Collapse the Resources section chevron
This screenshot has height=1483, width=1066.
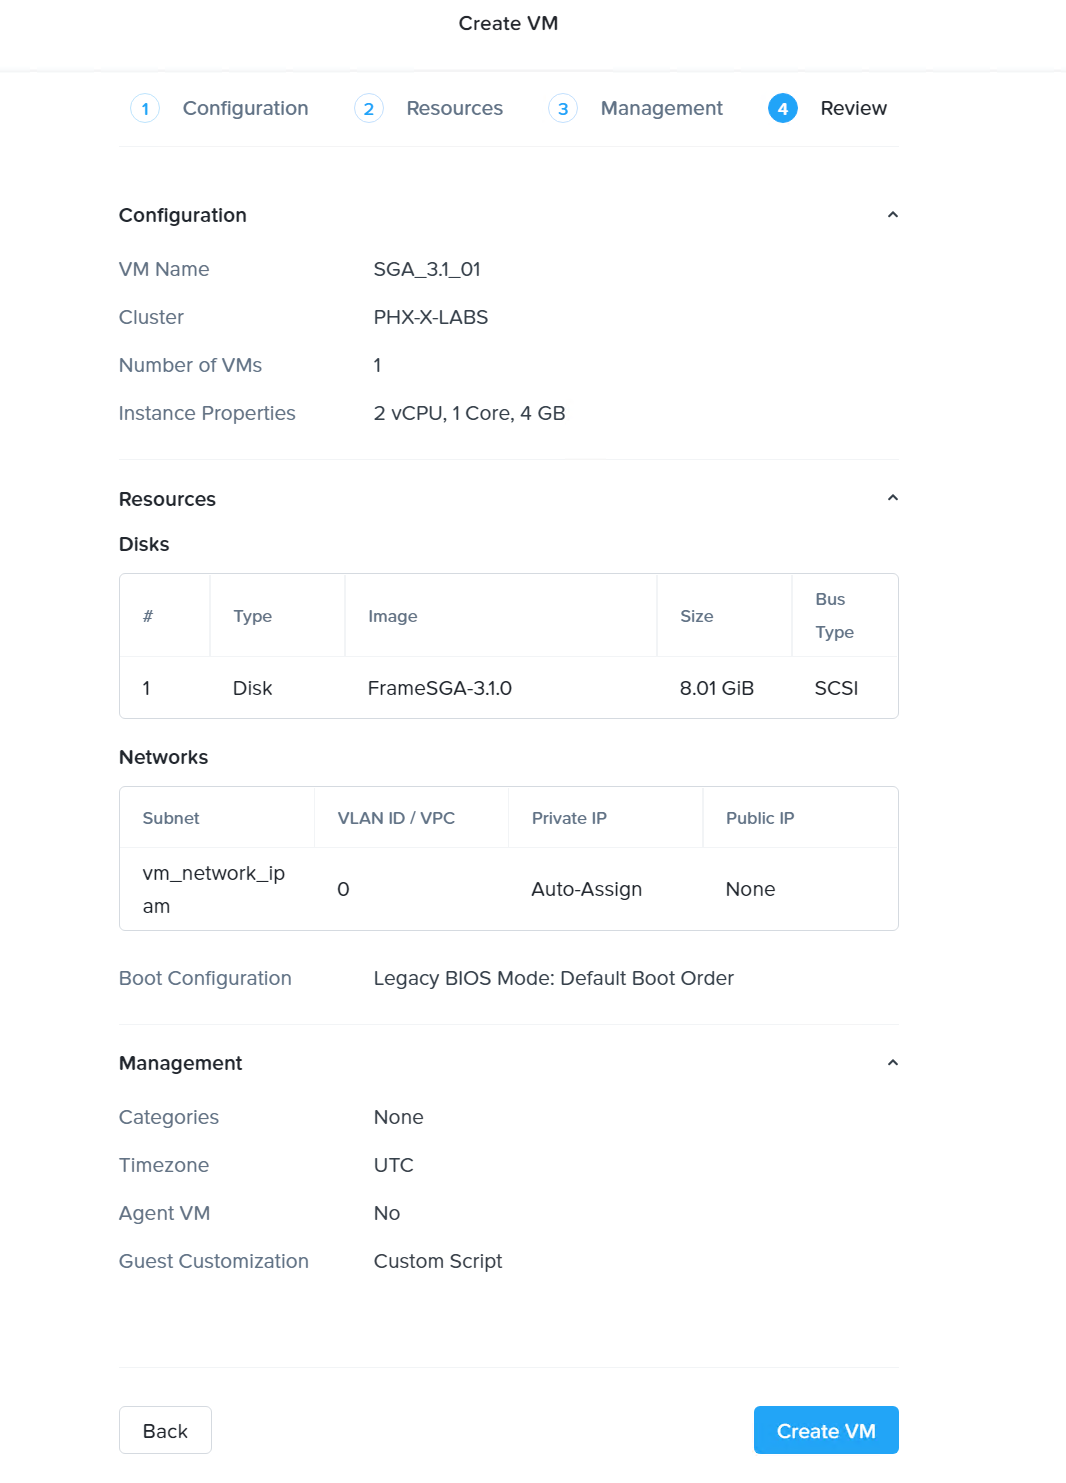pos(893,497)
